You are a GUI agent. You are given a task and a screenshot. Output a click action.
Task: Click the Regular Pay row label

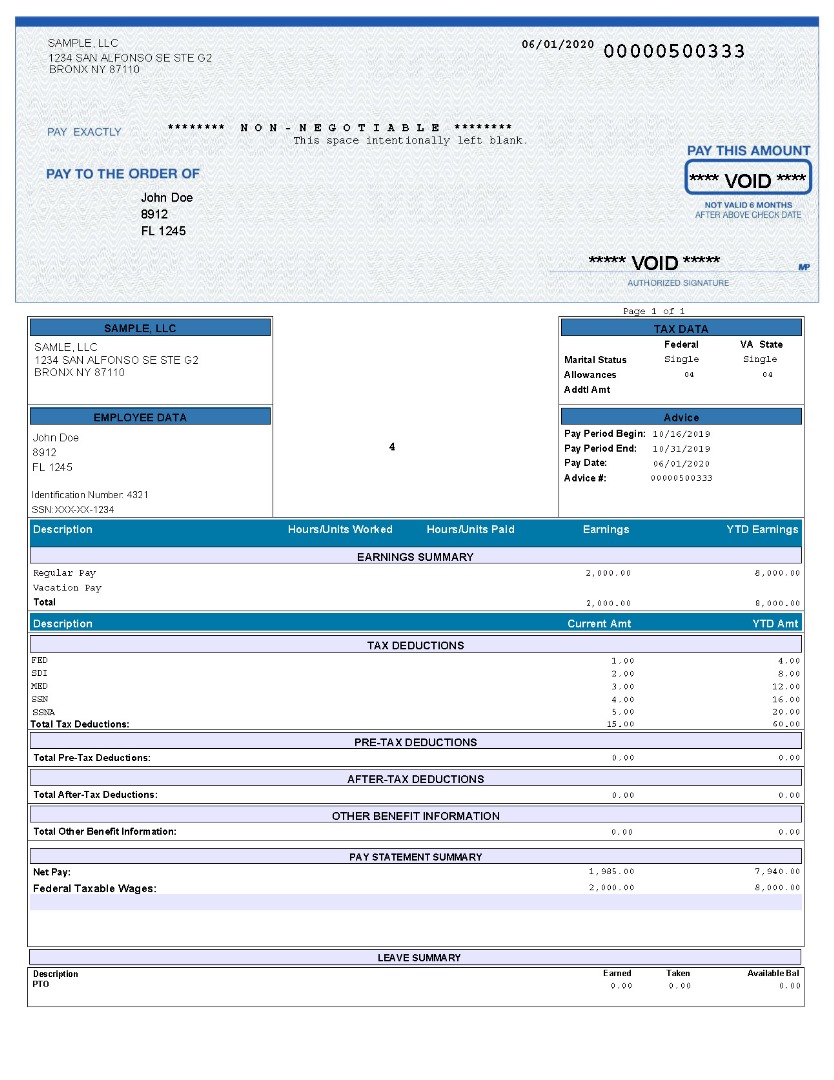click(65, 573)
